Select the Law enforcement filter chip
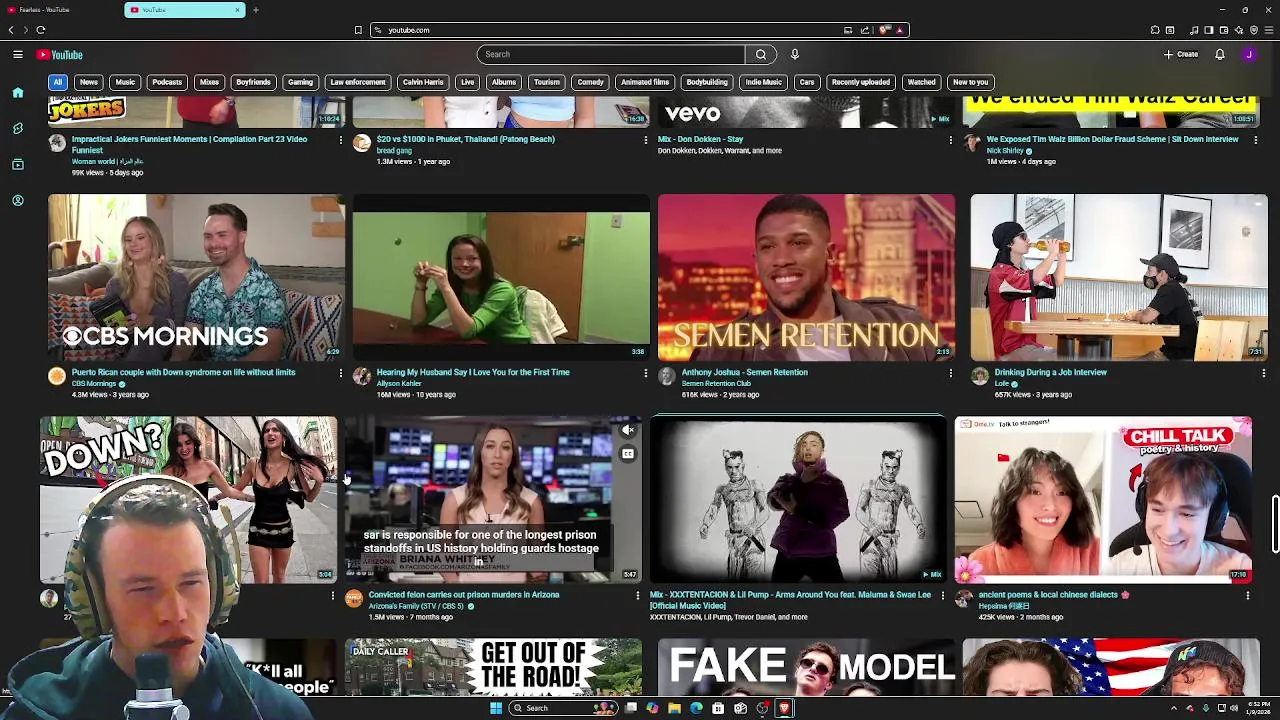The image size is (1280, 720). pos(357,82)
